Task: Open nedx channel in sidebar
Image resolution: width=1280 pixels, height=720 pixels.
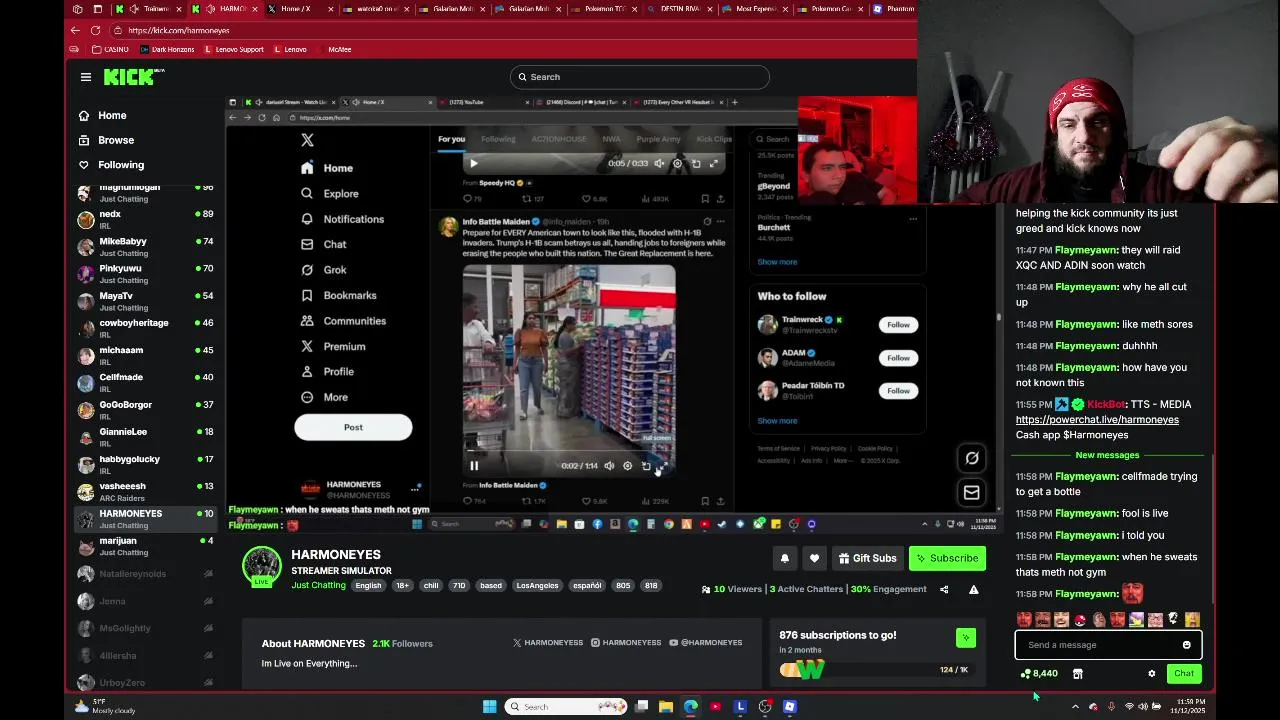Action: tap(146, 219)
